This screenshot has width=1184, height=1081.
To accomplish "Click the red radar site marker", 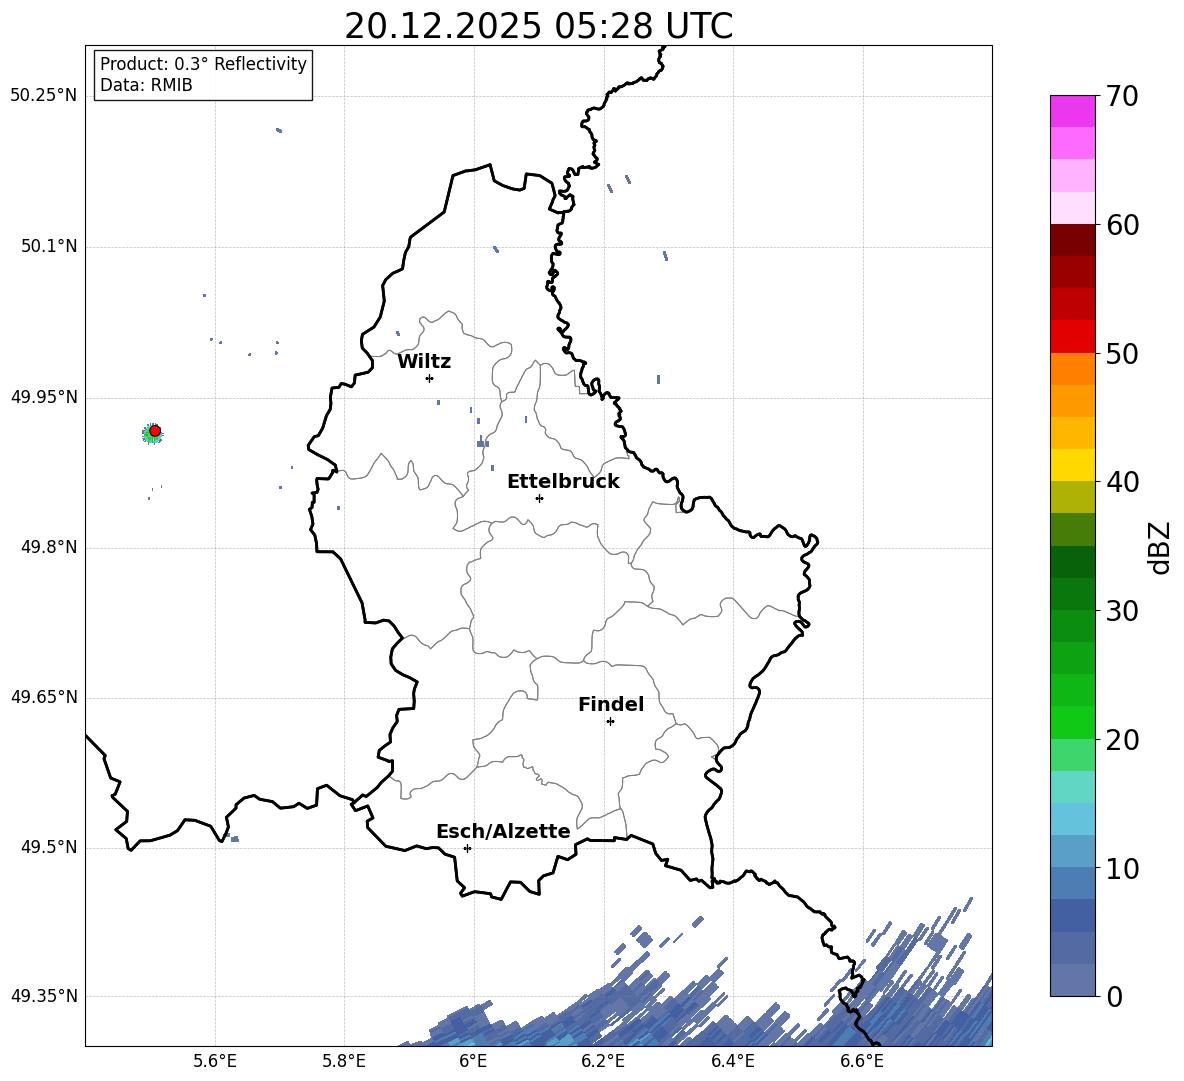I will [155, 431].
